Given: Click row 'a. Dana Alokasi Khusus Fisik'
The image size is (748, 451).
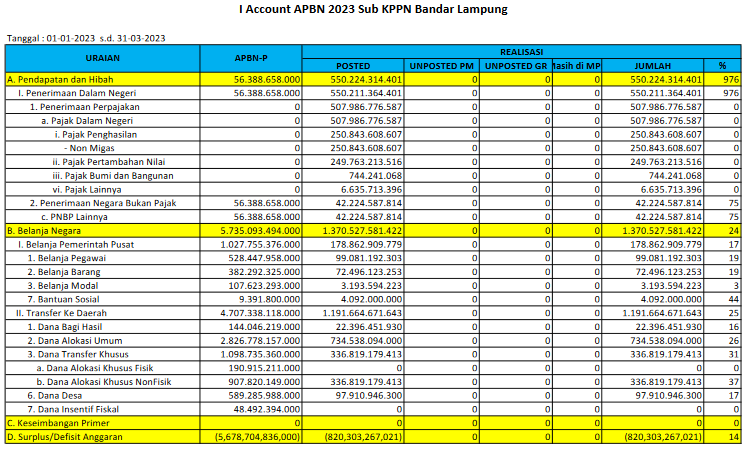Looking at the screenshot, I should pyautogui.click(x=373, y=368).
